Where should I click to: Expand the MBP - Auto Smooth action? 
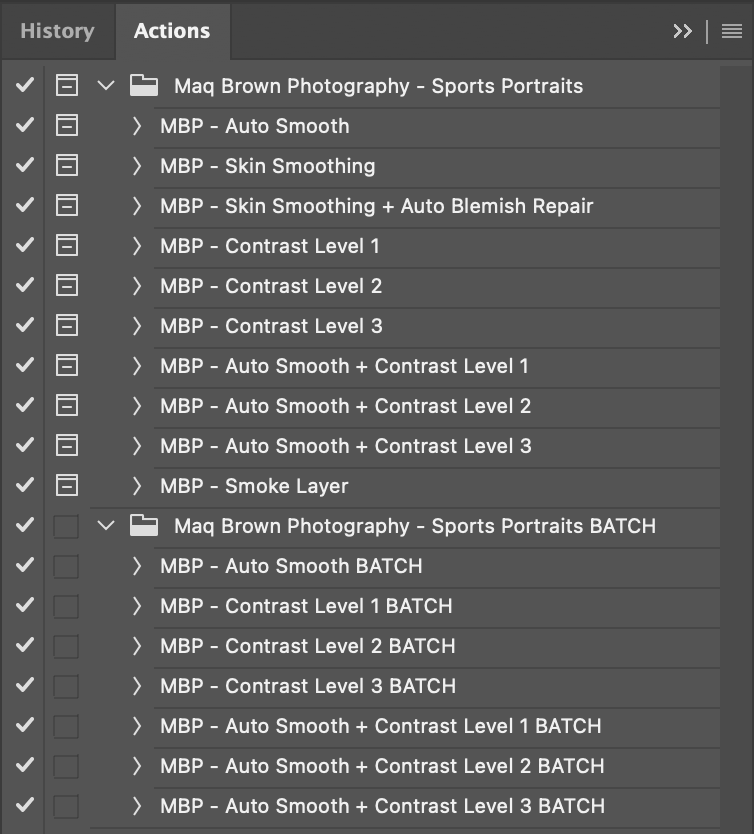click(137, 126)
